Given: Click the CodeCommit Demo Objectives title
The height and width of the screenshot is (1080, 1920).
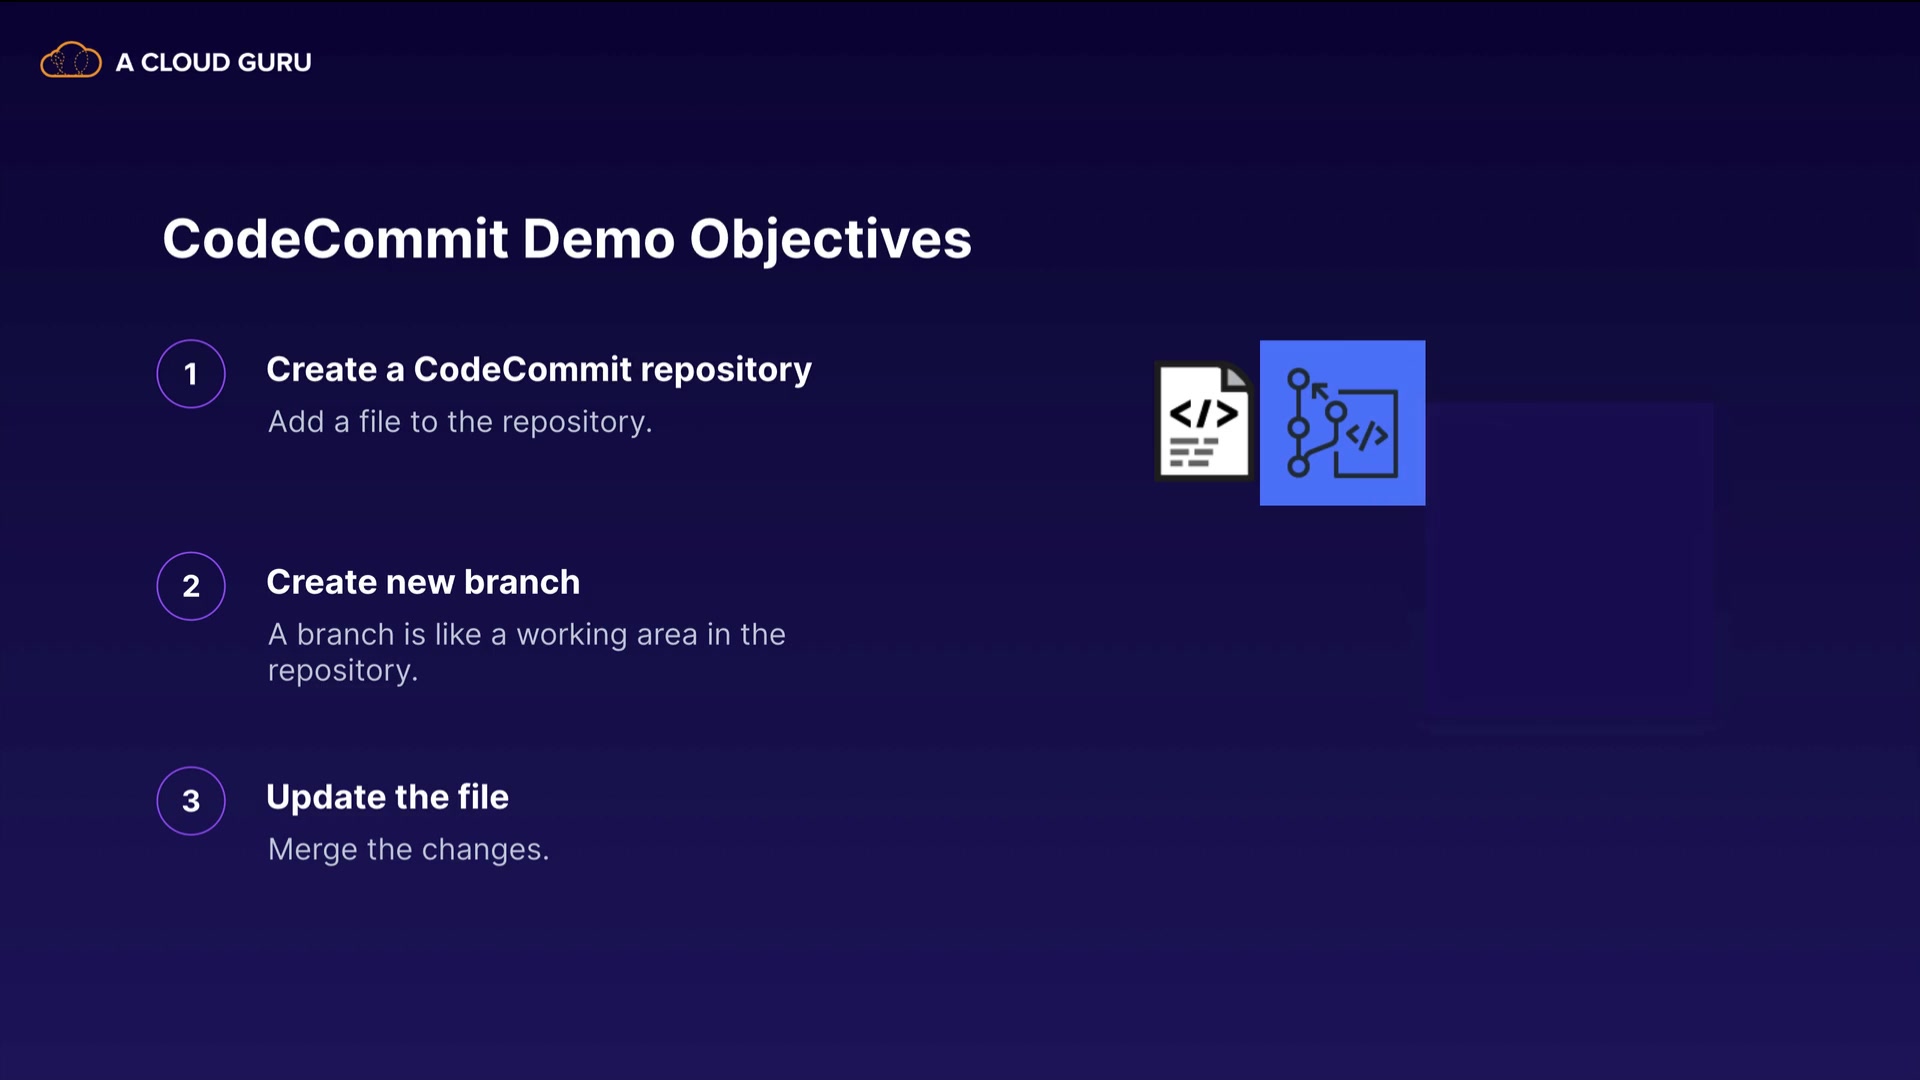Looking at the screenshot, I should [567, 239].
